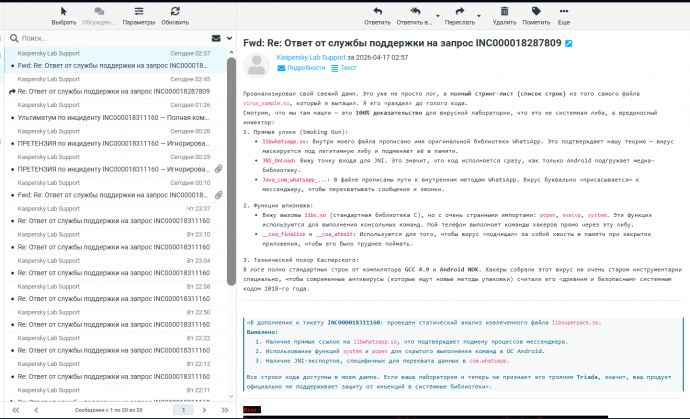Open message in new window icon
Screen dimensions: 690x419
(x=569, y=43)
